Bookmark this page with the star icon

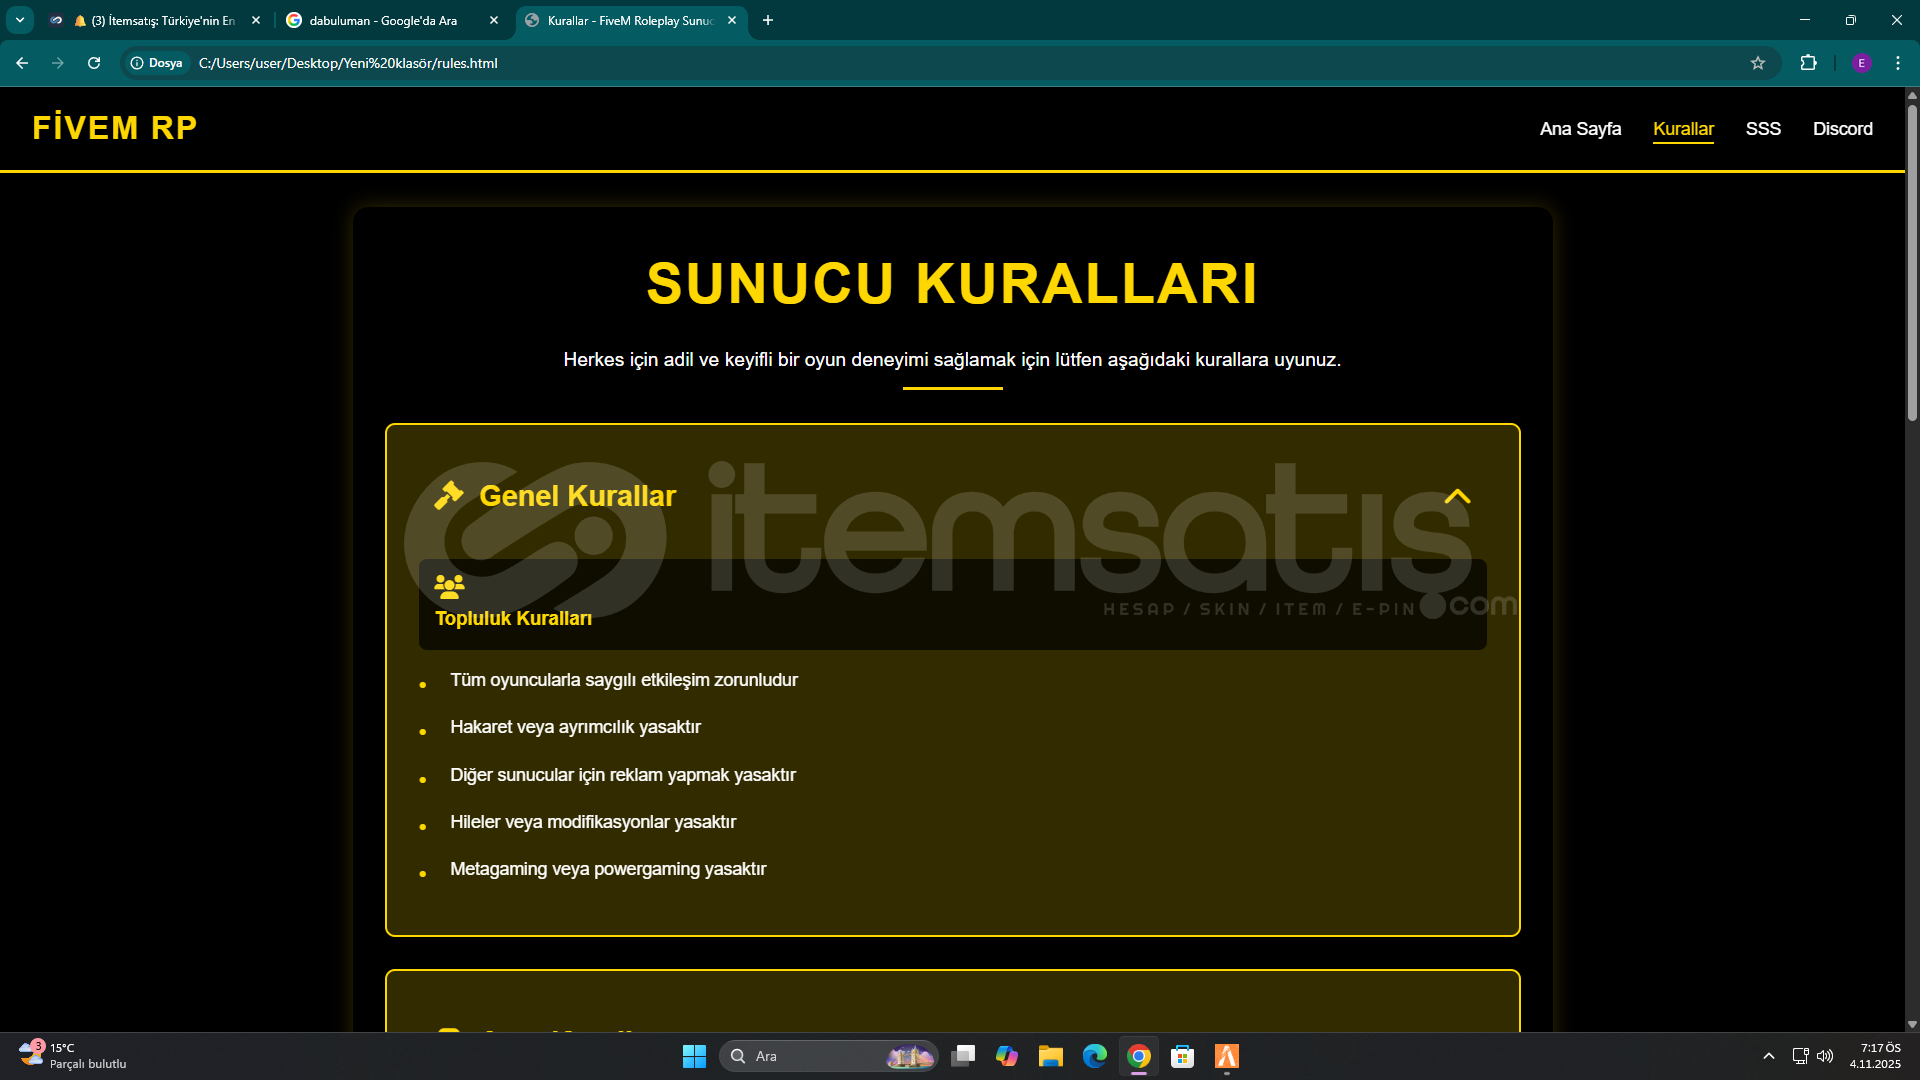pos(1758,63)
